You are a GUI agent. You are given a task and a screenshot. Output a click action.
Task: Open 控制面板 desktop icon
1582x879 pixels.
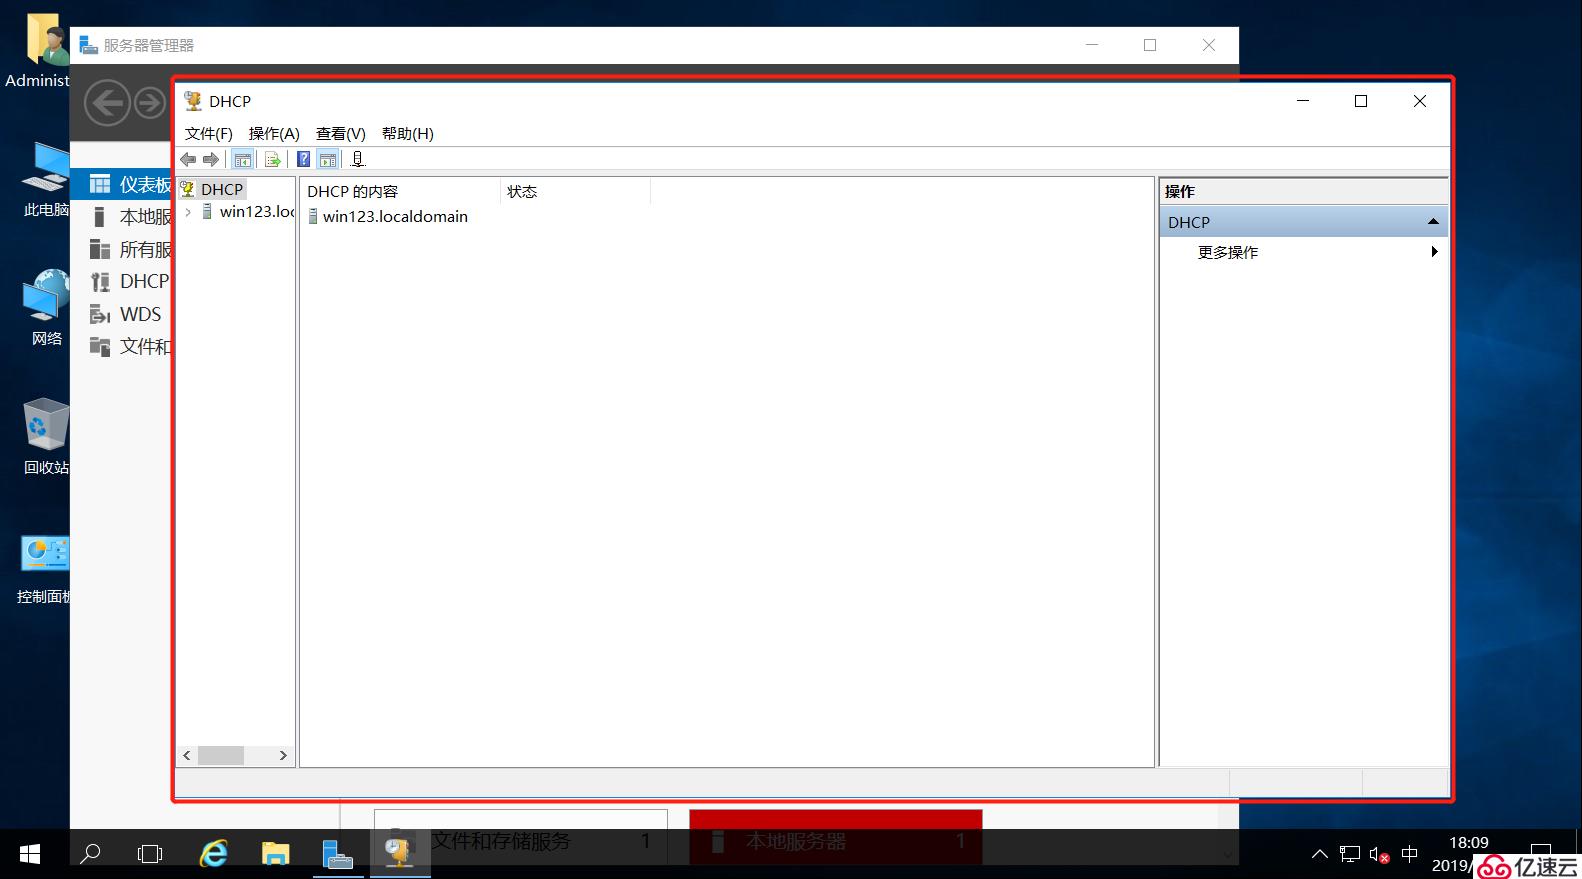[44, 568]
